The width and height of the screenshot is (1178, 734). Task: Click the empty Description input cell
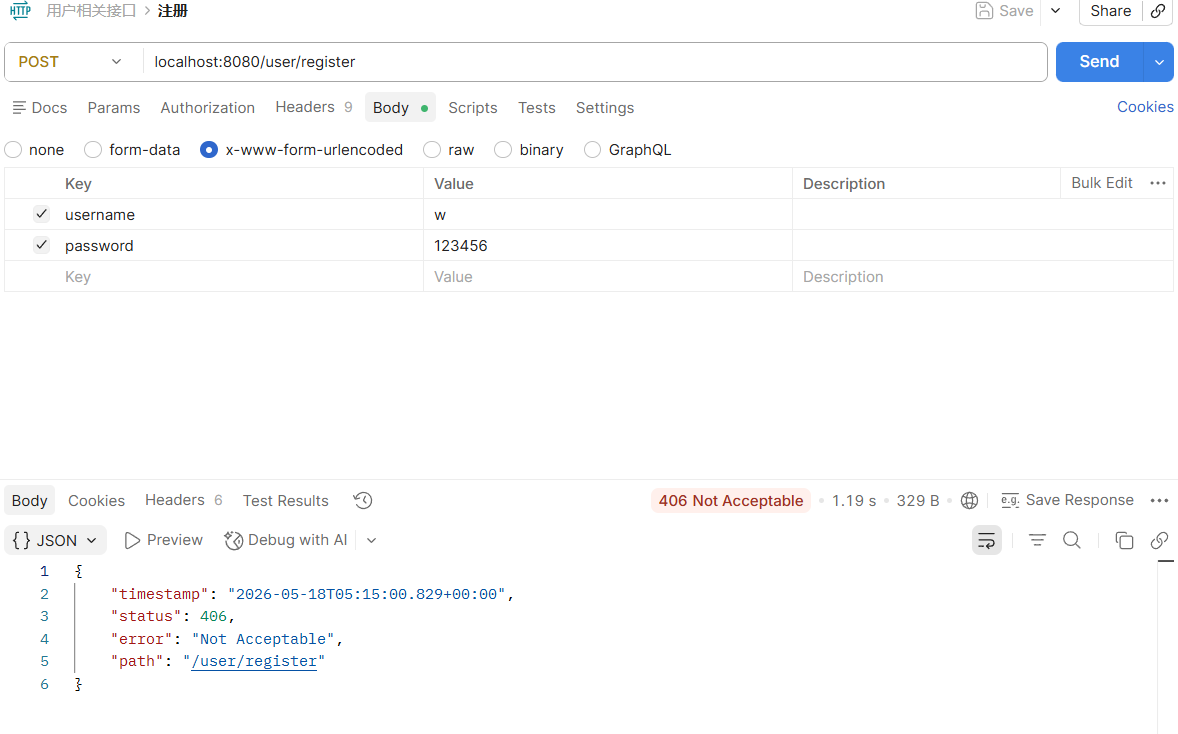[983, 276]
